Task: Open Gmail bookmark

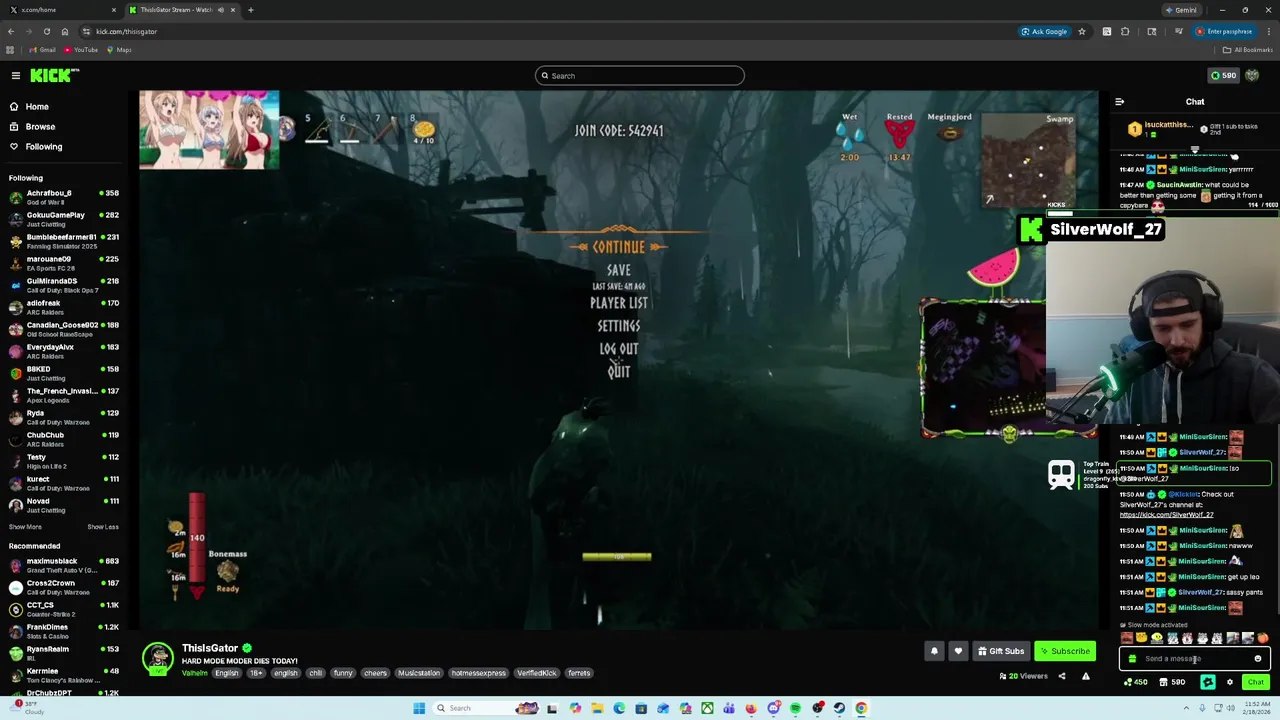Action: 42,50
